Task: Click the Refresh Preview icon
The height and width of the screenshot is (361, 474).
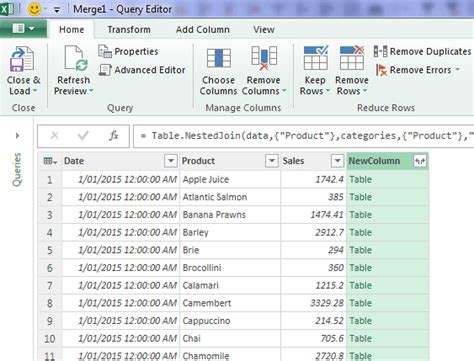Action: tap(76, 59)
